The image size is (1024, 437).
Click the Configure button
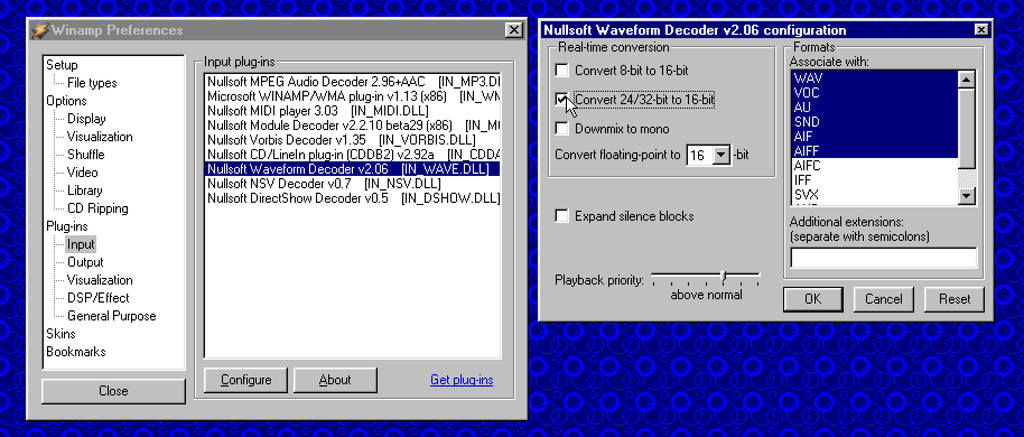pos(246,380)
